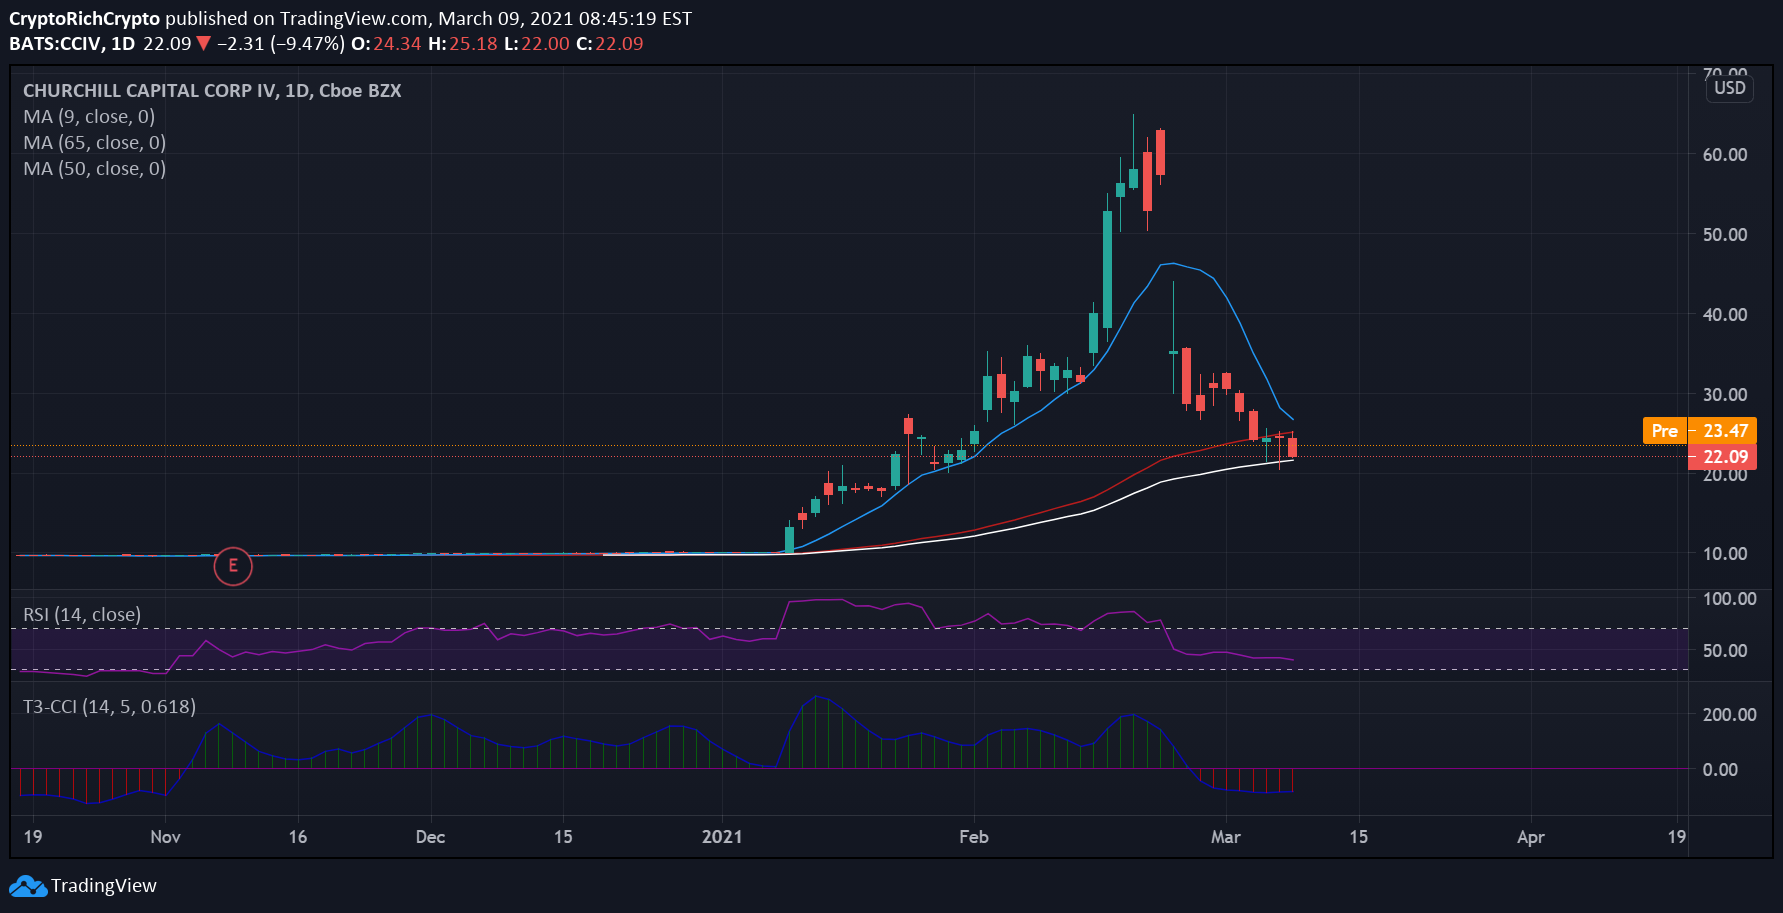Click the L:22.00 low value in header

pyautogui.click(x=536, y=44)
